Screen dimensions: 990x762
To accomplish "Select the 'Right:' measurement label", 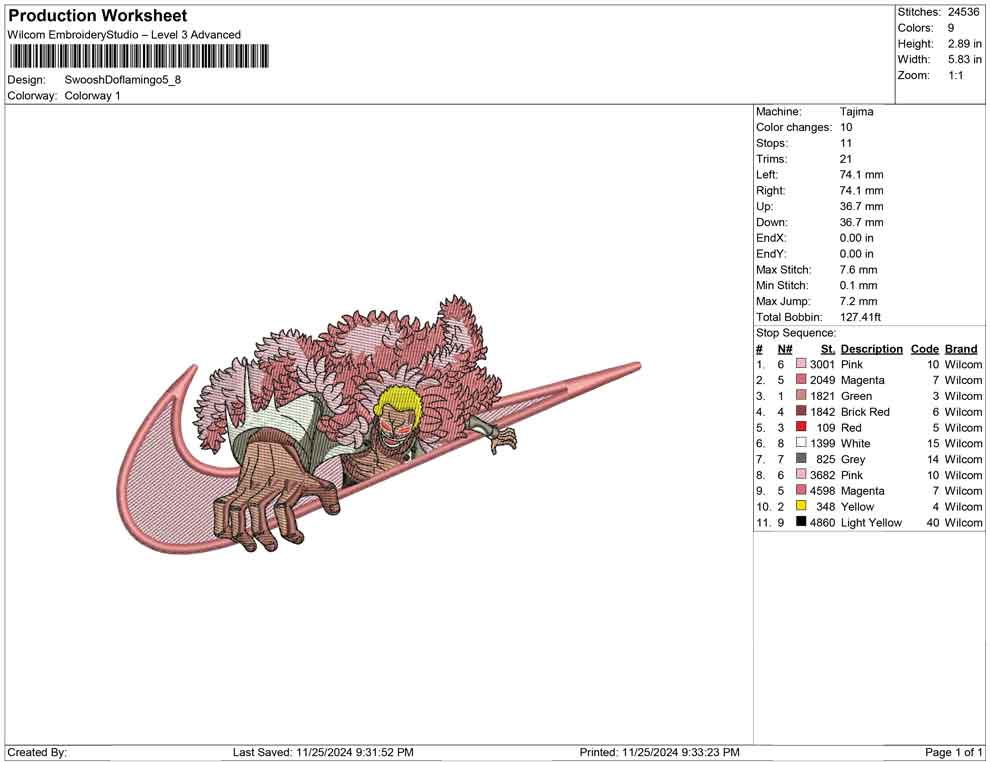I will [x=770, y=191].
